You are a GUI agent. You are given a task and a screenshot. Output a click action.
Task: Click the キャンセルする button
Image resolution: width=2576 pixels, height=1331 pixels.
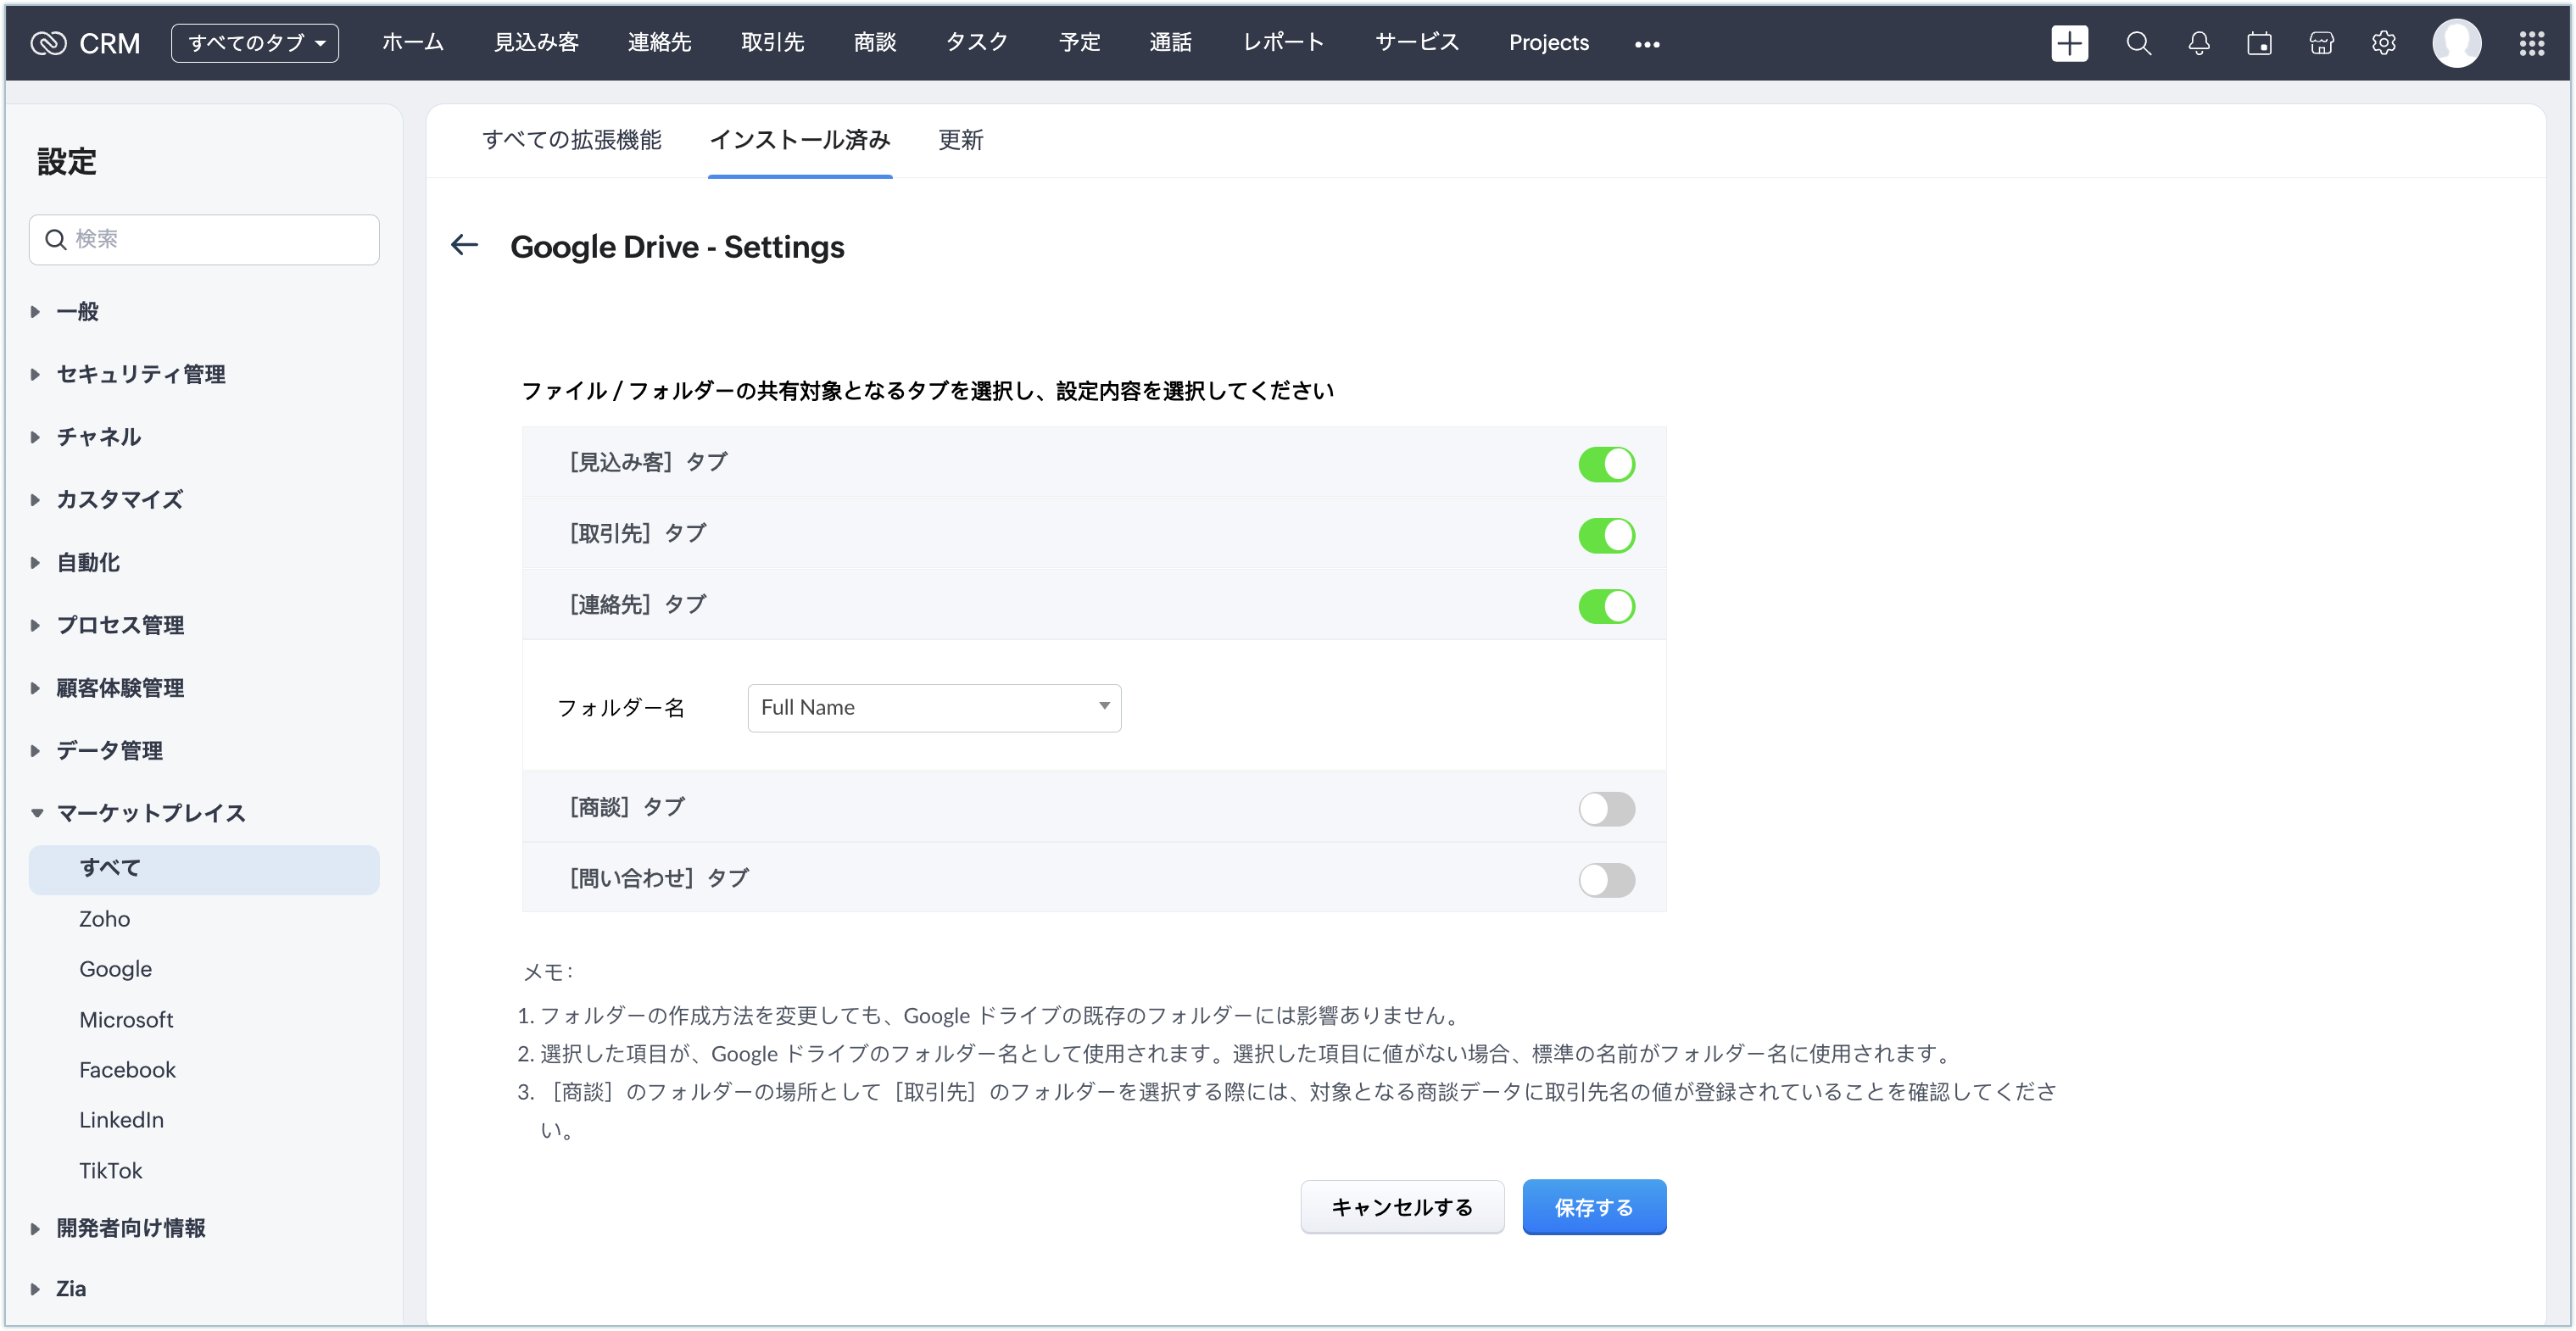pos(1401,1207)
